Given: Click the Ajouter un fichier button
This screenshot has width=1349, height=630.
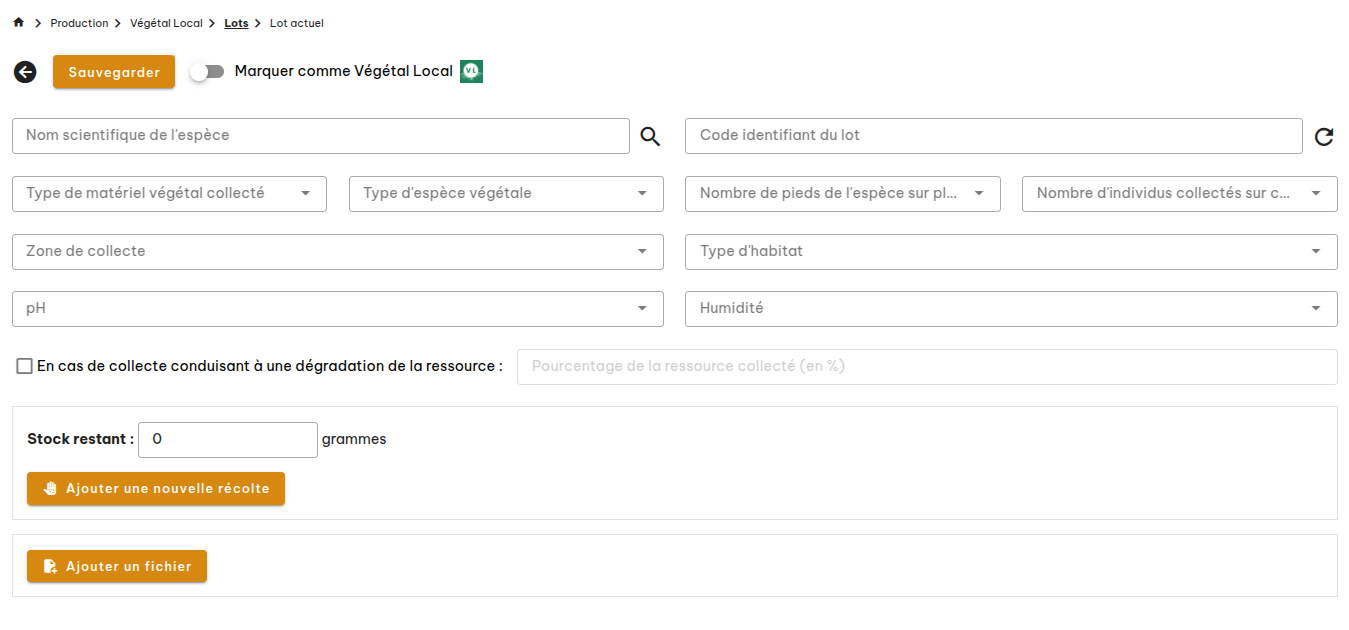Looking at the screenshot, I should (x=117, y=567).
